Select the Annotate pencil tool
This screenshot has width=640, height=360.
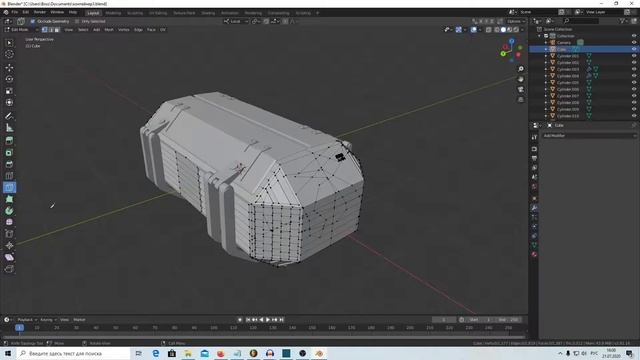(9, 116)
